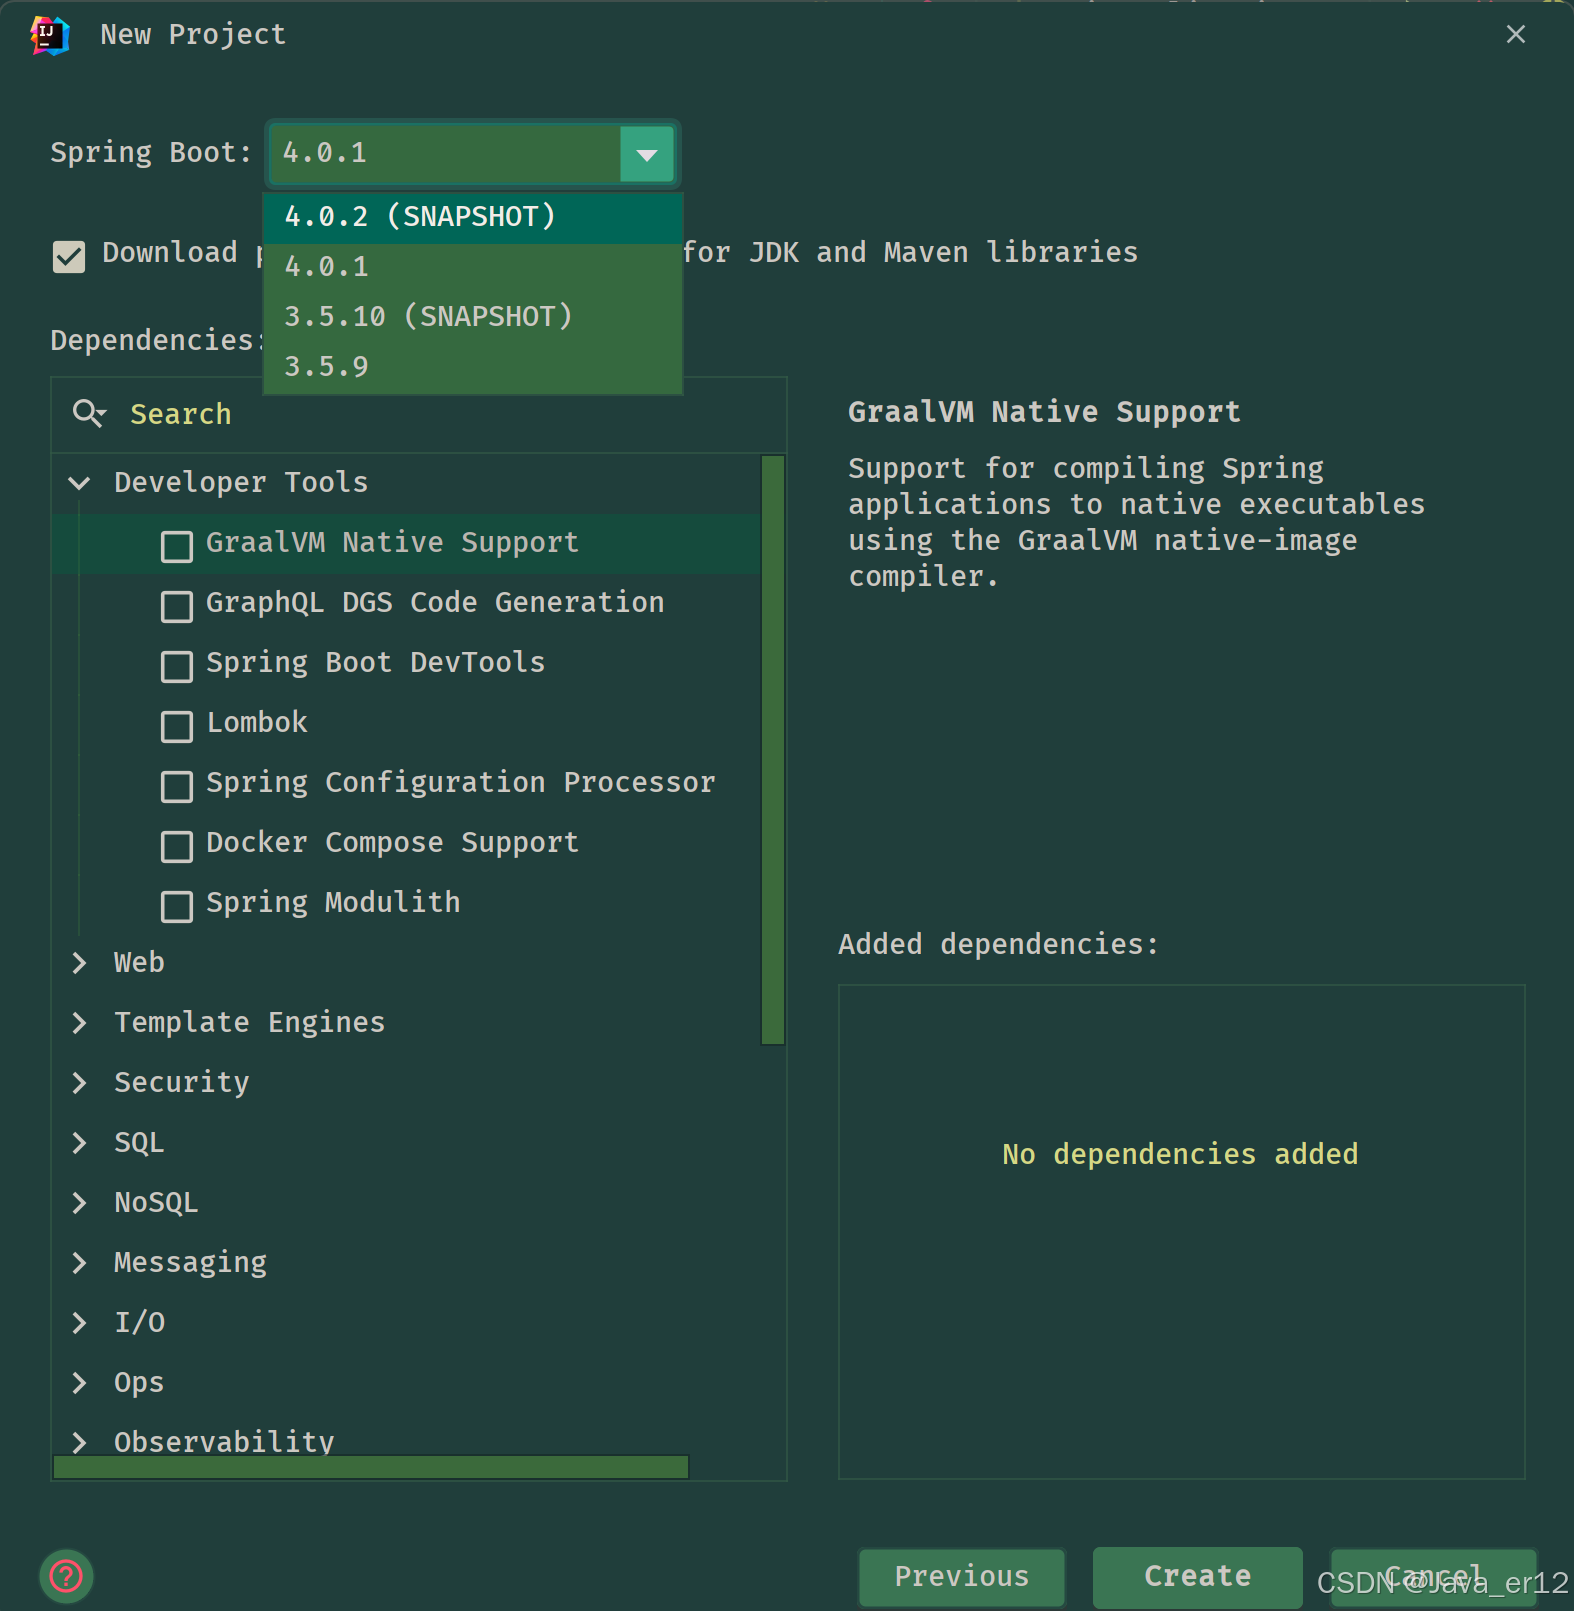Click the help question mark icon
1574x1611 pixels.
66,1576
